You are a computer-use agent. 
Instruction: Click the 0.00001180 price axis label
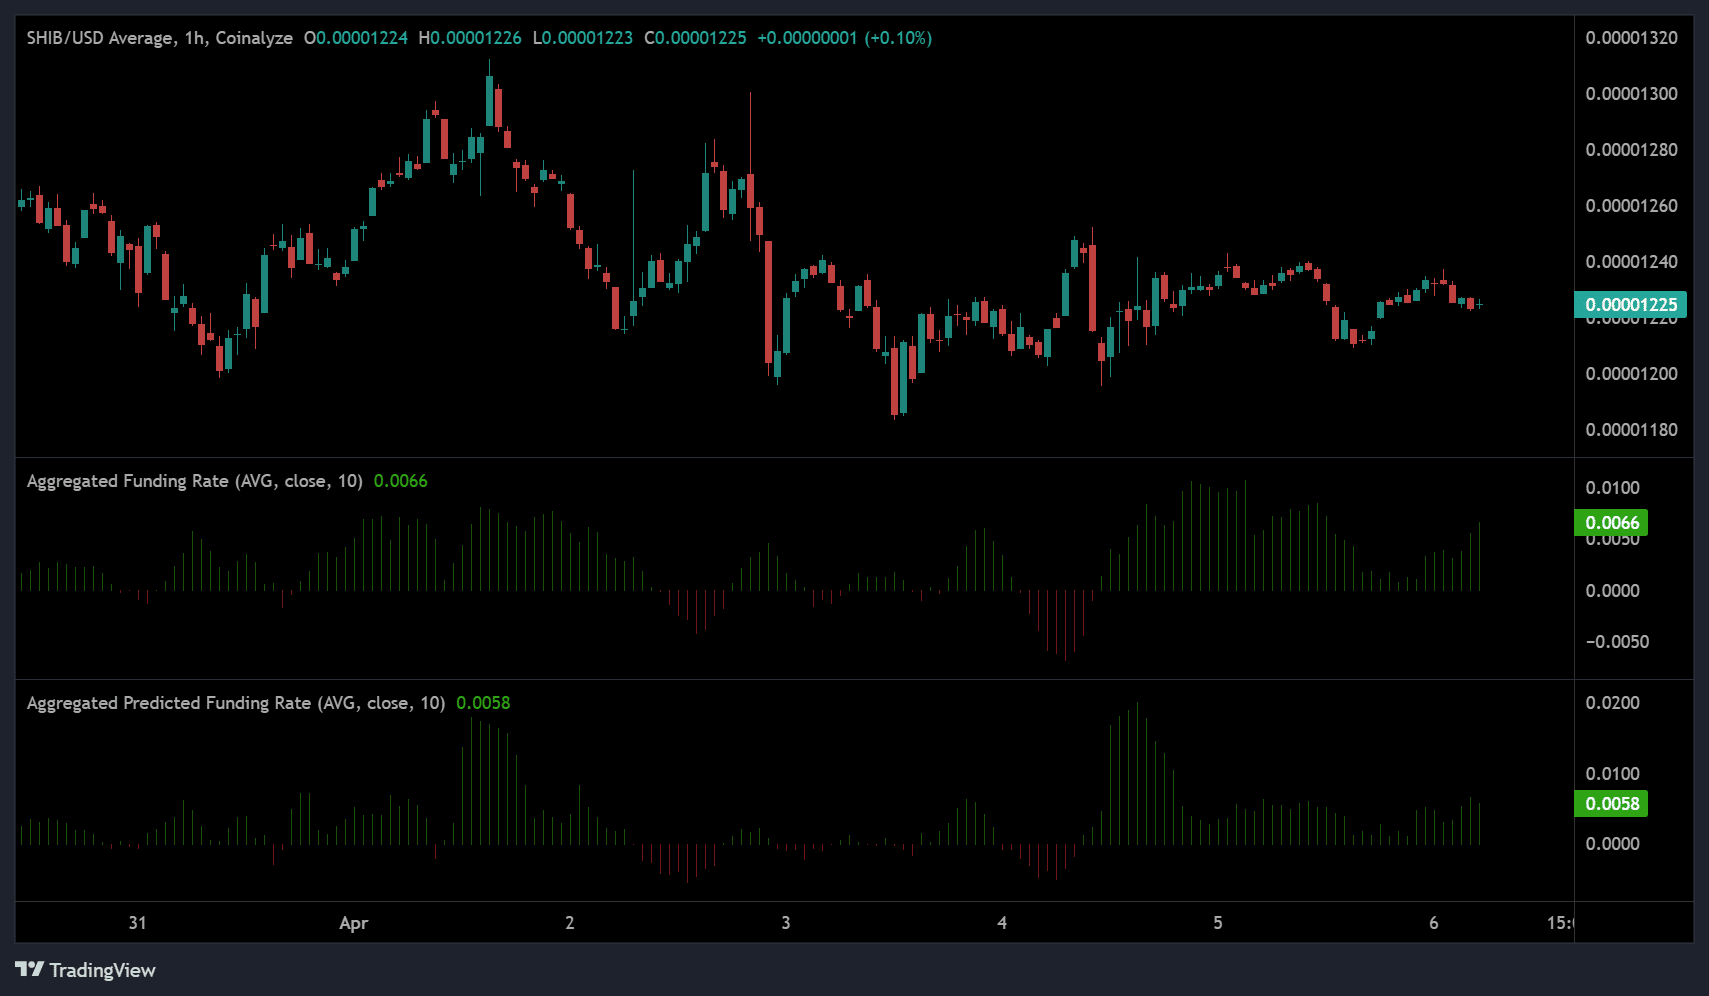click(x=1631, y=430)
